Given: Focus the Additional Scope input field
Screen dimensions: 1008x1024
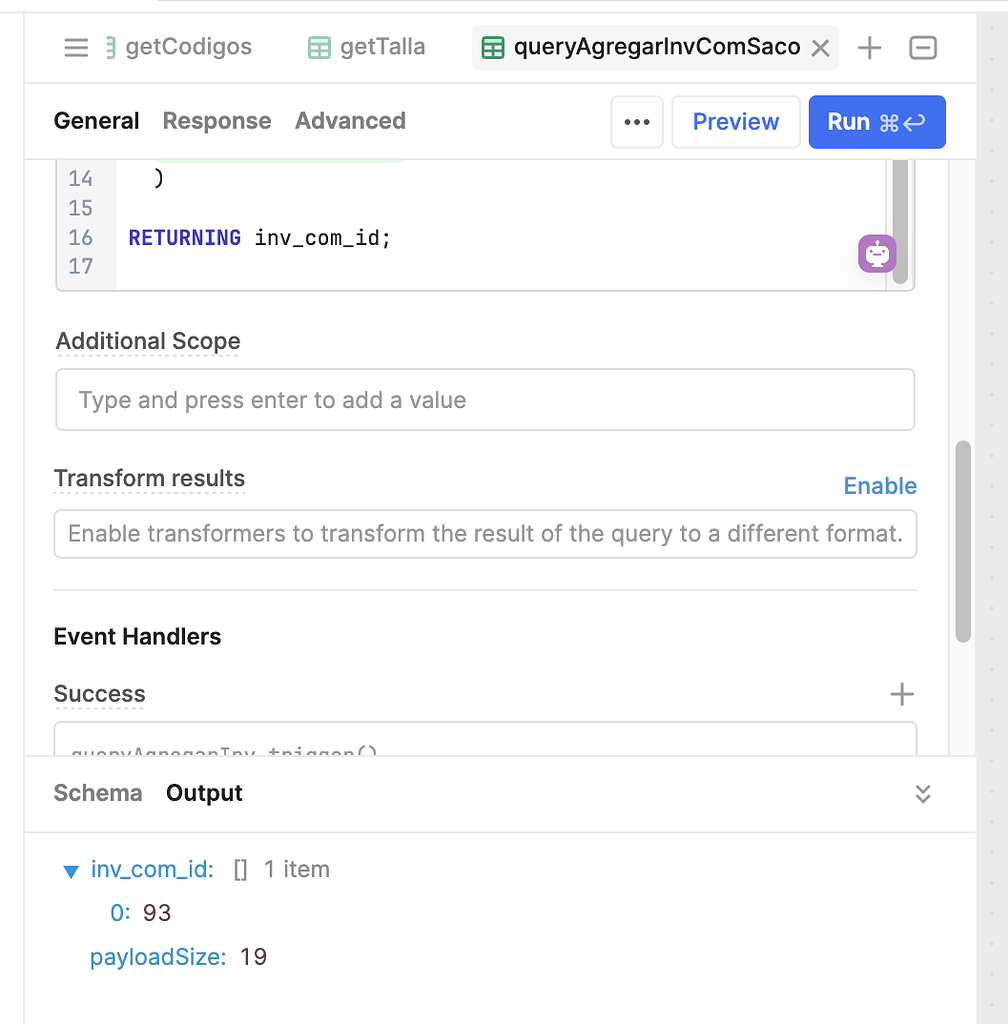Looking at the screenshot, I should 485,400.
